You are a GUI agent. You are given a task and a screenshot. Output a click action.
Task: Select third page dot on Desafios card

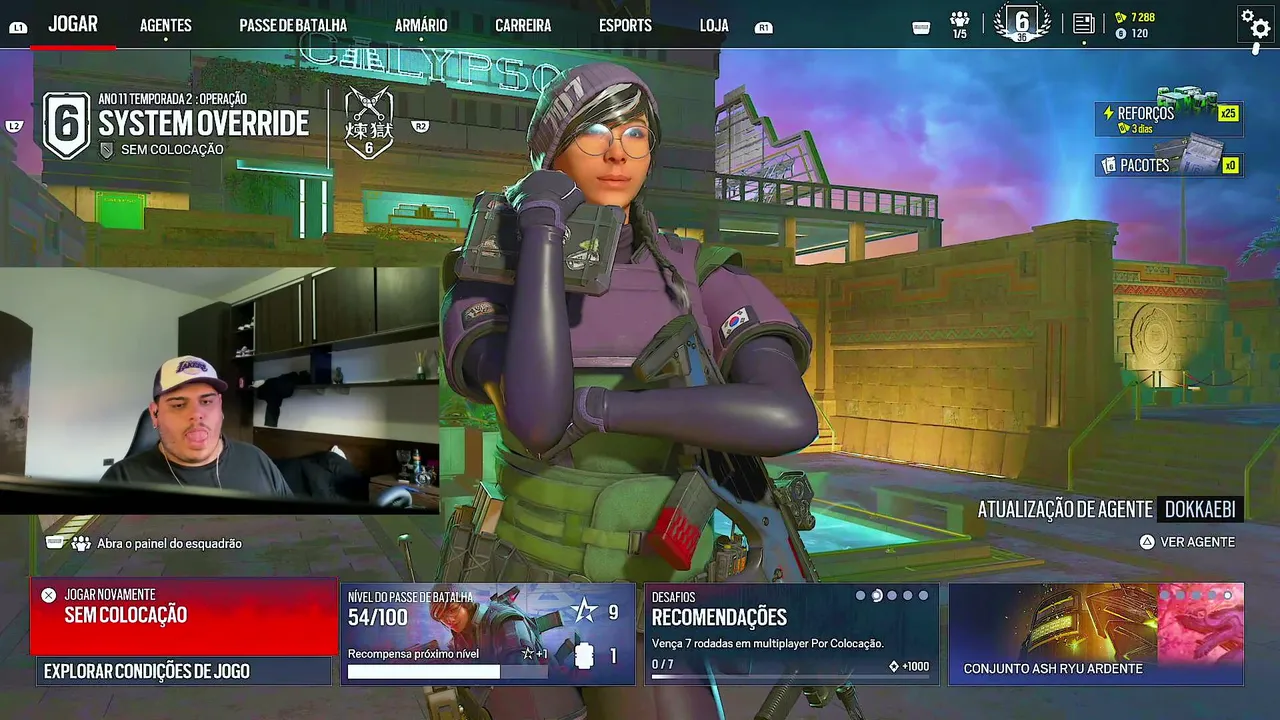pyautogui.click(x=892, y=596)
